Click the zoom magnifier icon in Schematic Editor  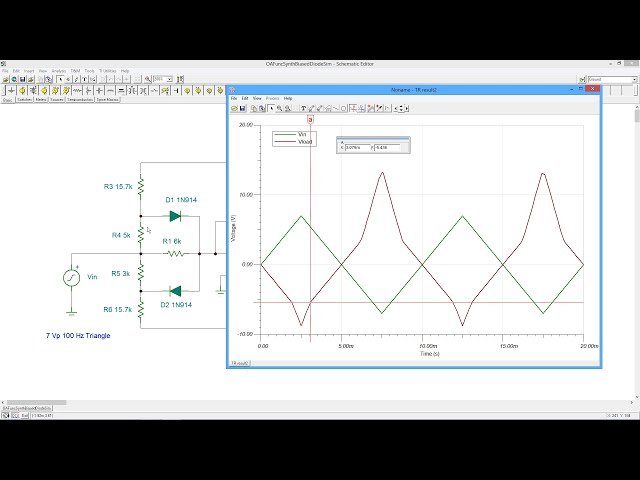coord(147,79)
